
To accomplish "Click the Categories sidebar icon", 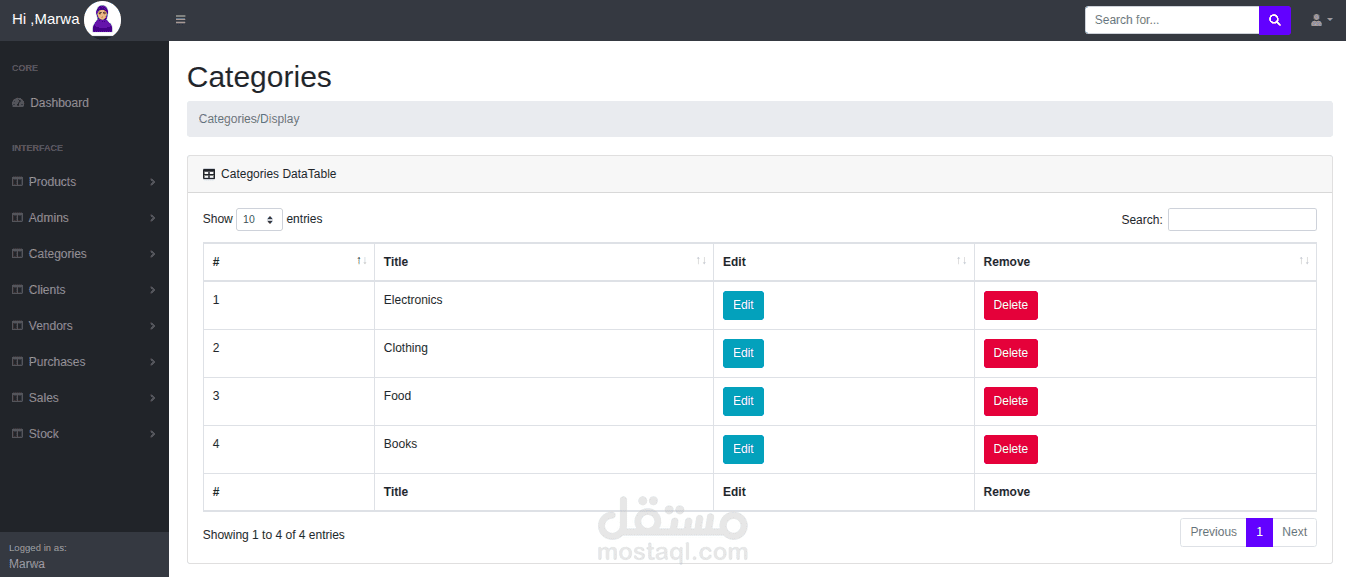I will pos(17,254).
